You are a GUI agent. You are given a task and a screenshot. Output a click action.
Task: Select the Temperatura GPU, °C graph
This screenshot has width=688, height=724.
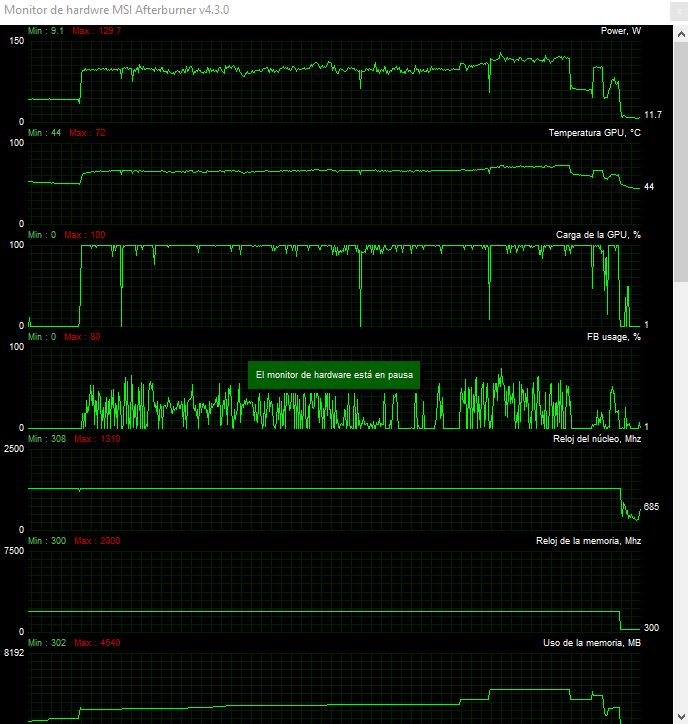click(x=334, y=183)
